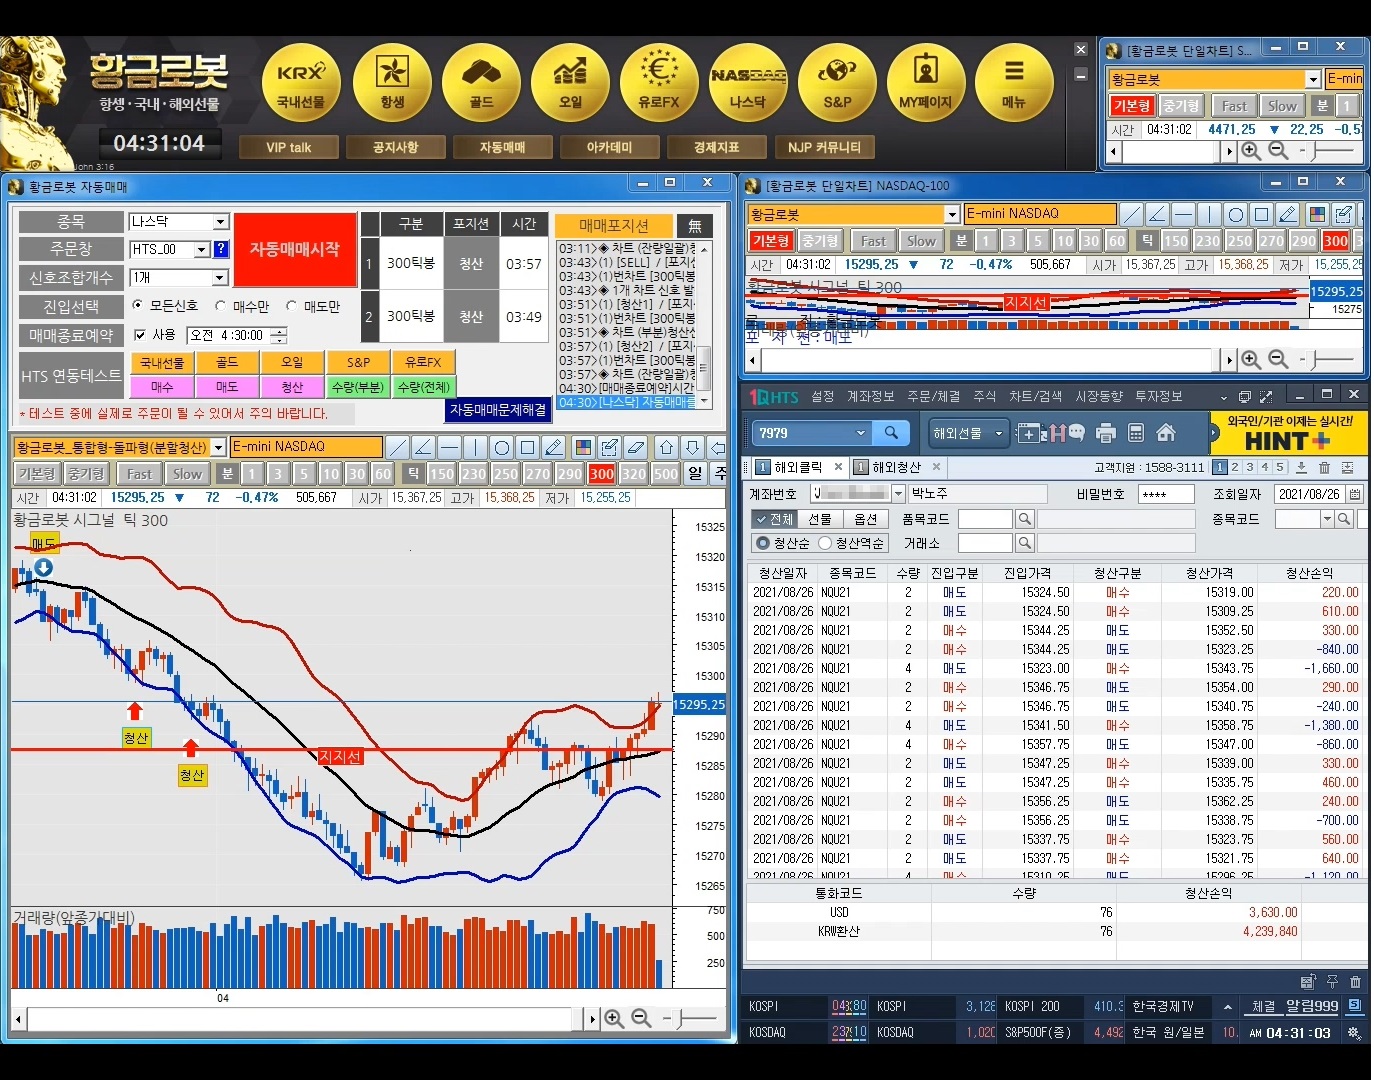Open the NASDAQ 나스닥 button
This screenshot has height=1080, width=1374.
click(748, 84)
